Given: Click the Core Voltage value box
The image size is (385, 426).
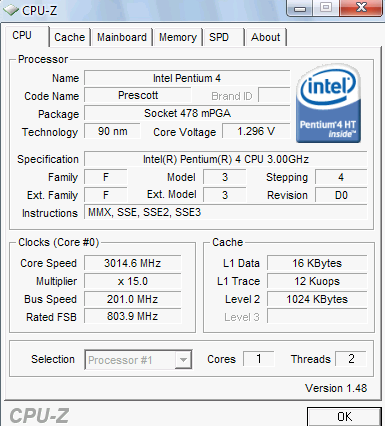Looking at the screenshot, I should pyautogui.click(x=256, y=131).
